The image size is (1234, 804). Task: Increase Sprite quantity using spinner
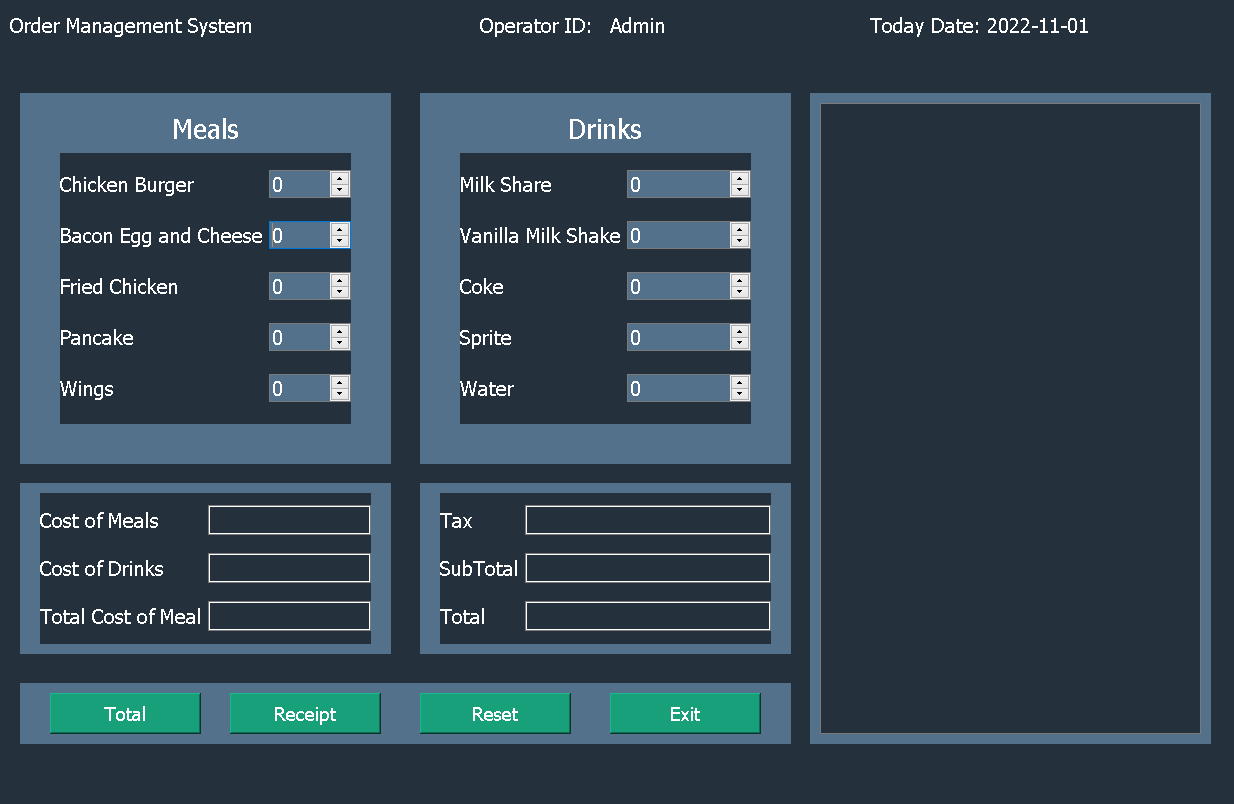[x=739, y=332]
